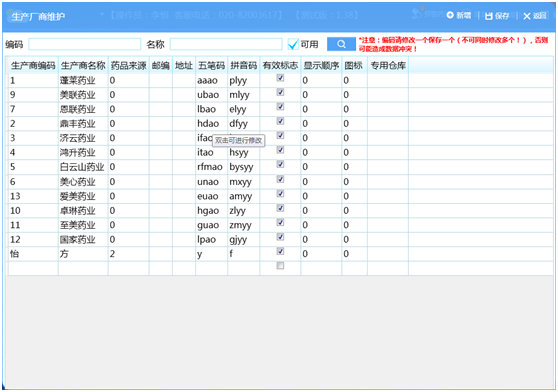Select the 至美药业 name cell
The width and height of the screenshot is (558, 392).
[x=83, y=225]
